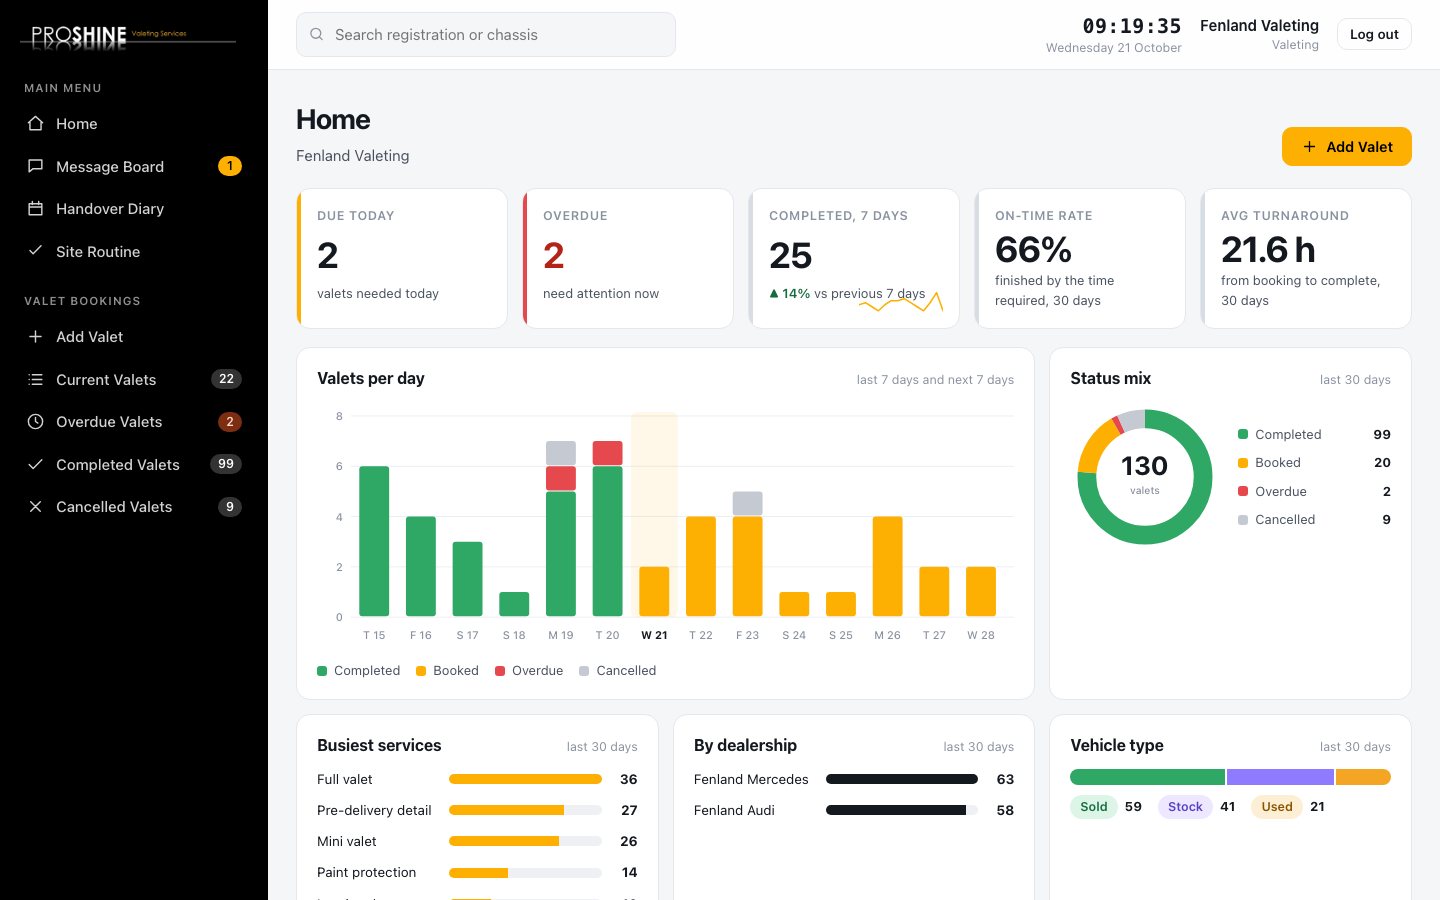Click the Site Routine checkmark icon
This screenshot has height=900, width=1440.
coord(35,251)
